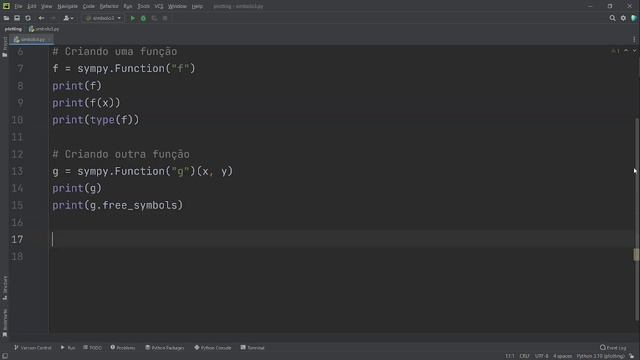Click the Open folder toolbar icon
The height and width of the screenshot is (360, 640).
[6, 18]
